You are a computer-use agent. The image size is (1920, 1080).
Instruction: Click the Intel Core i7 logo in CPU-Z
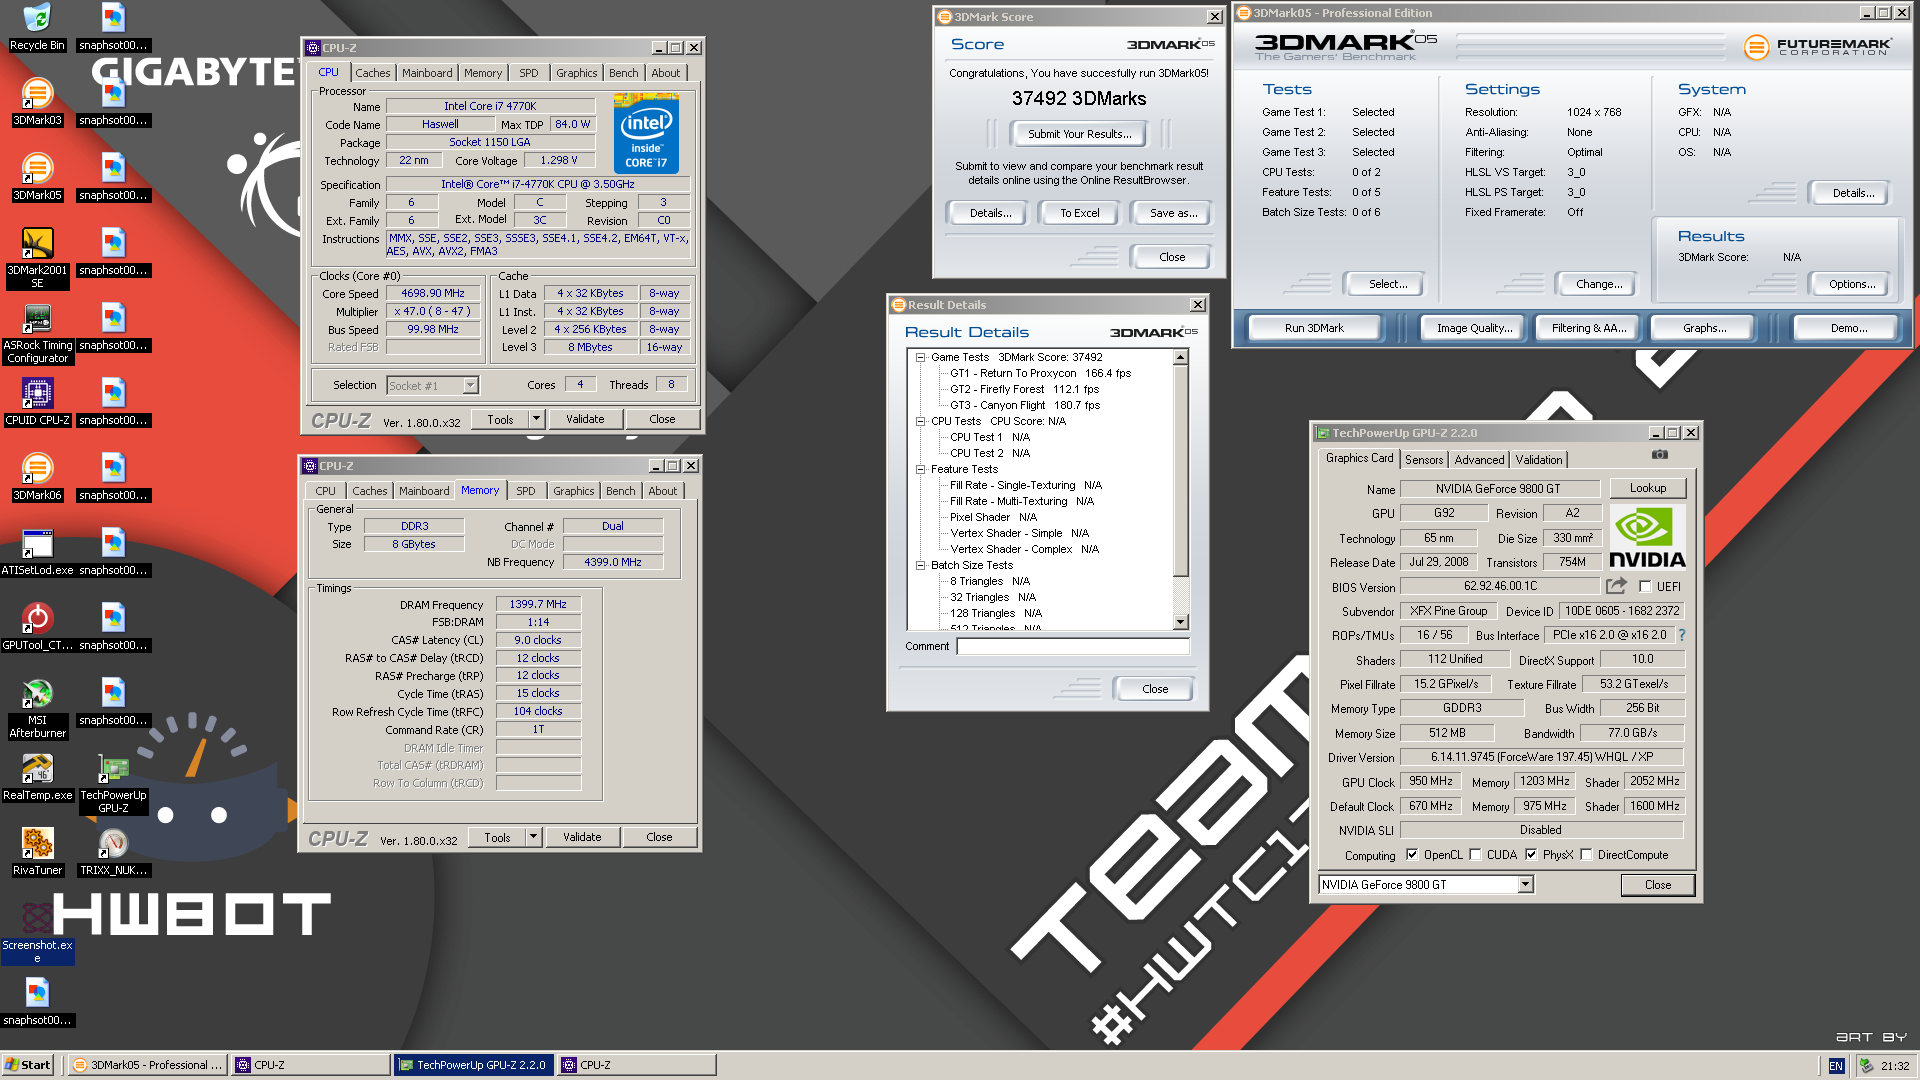646,135
